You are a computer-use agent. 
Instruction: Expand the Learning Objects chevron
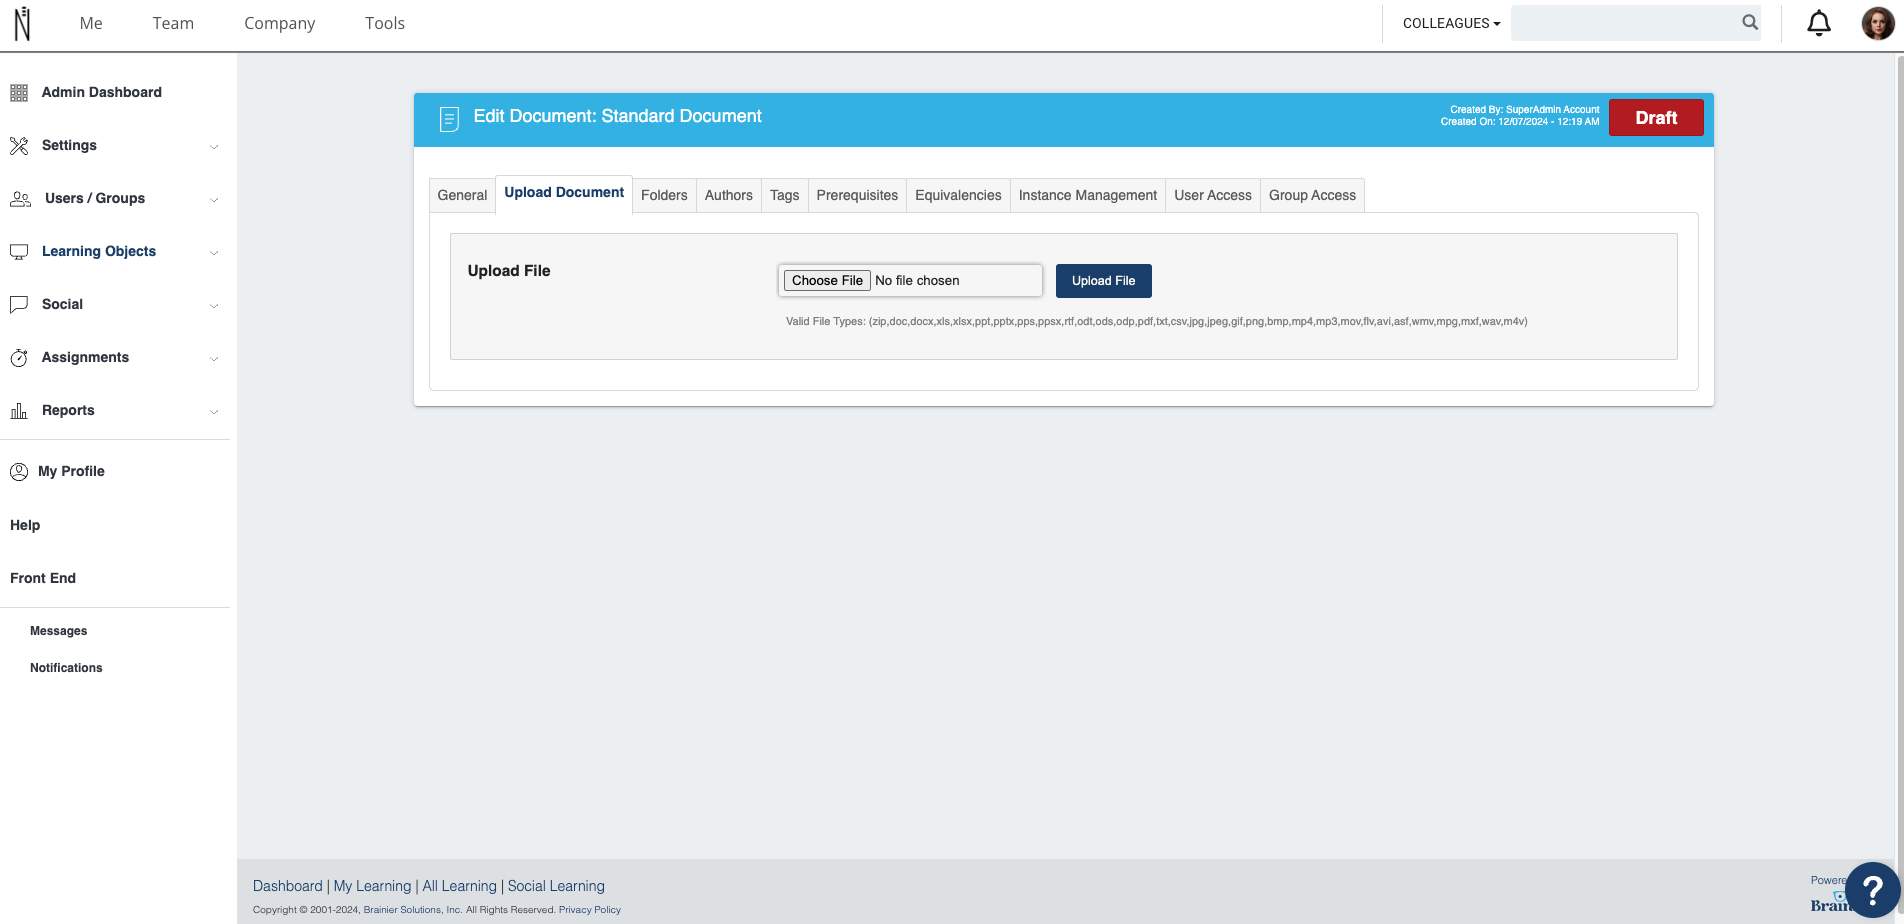tap(214, 253)
